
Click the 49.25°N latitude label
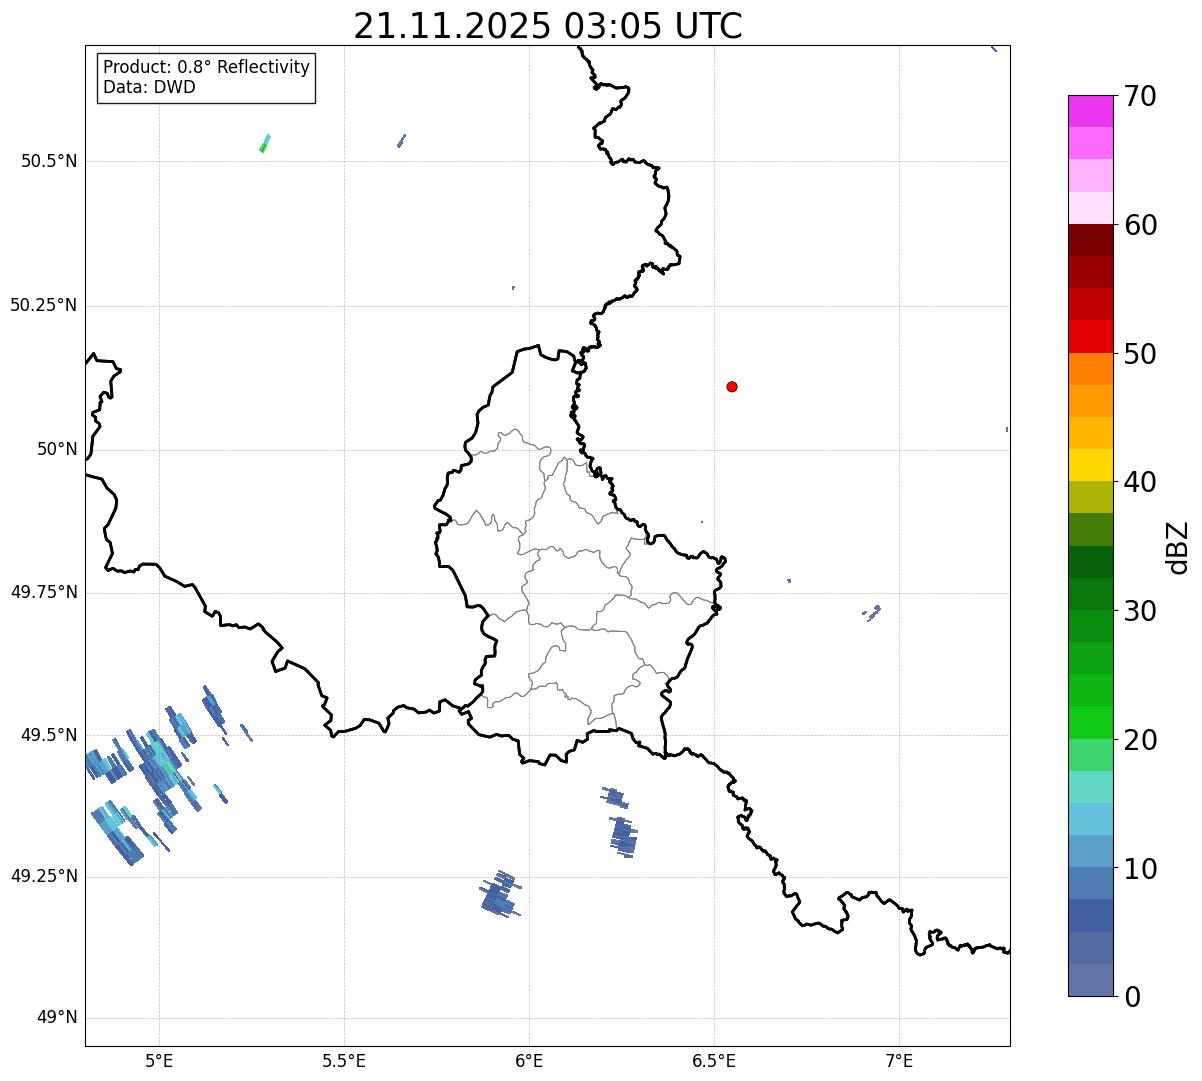(44, 876)
